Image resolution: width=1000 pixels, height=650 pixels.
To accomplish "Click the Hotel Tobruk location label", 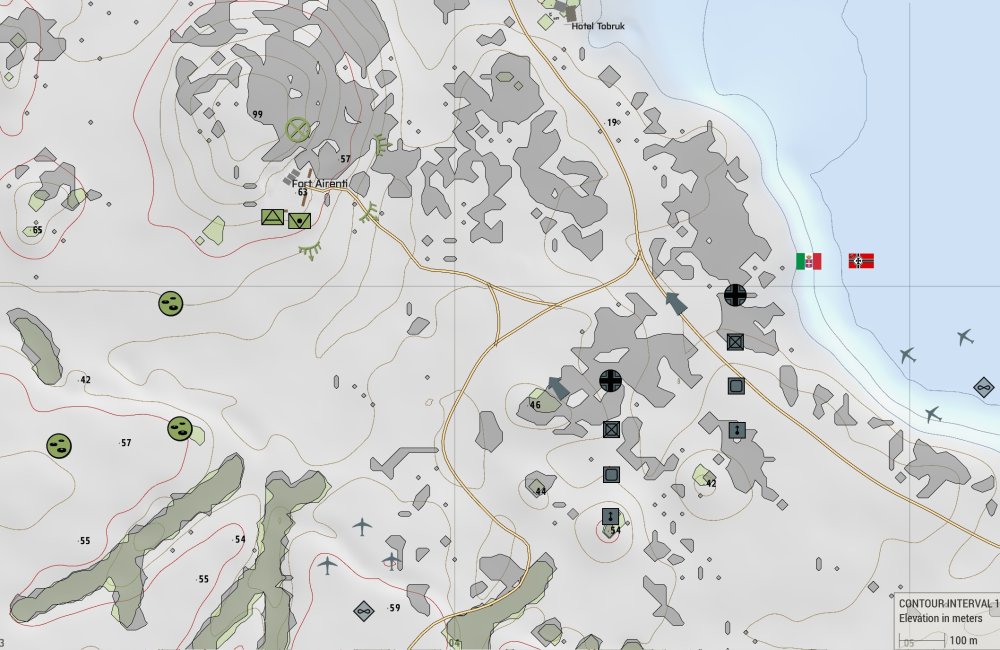I will coord(596,26).
